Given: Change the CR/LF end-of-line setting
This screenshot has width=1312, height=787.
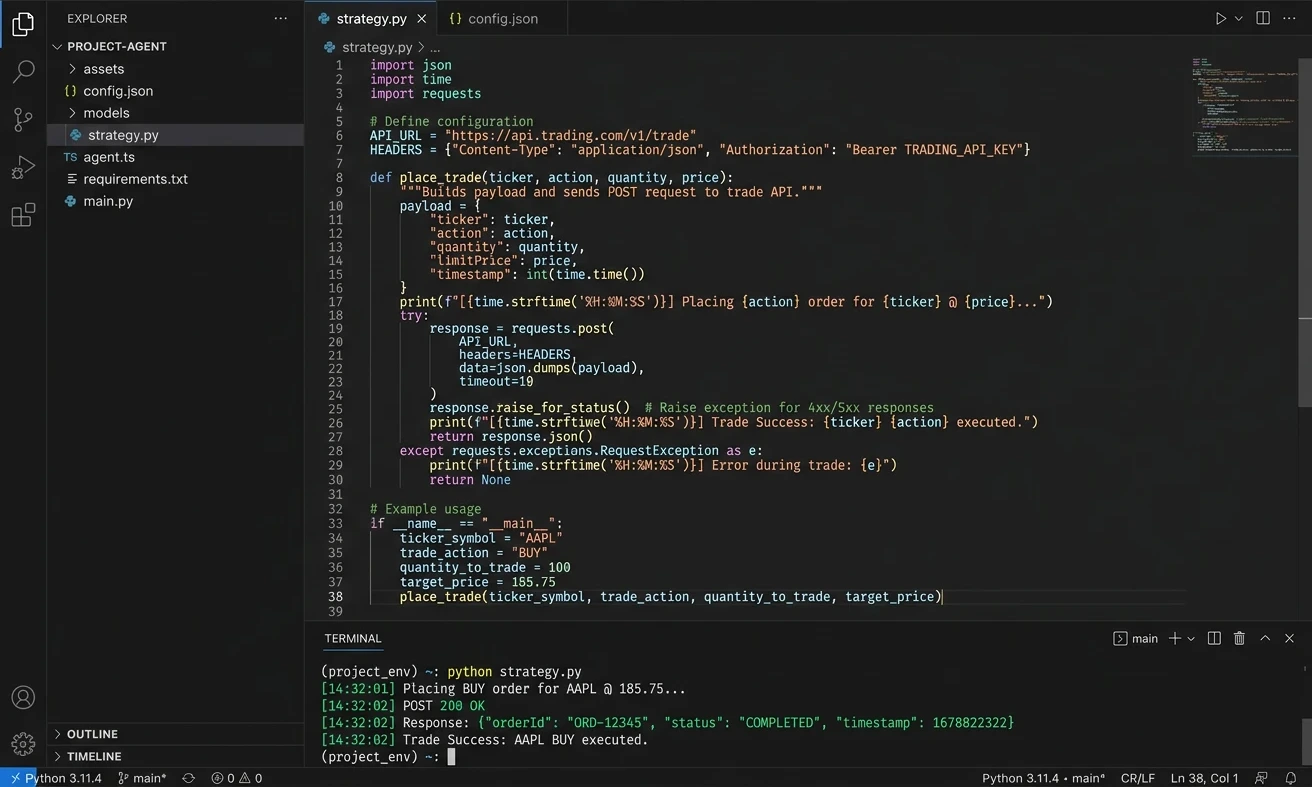Looking at the screenshot, I should click(x=1138, y=778).
